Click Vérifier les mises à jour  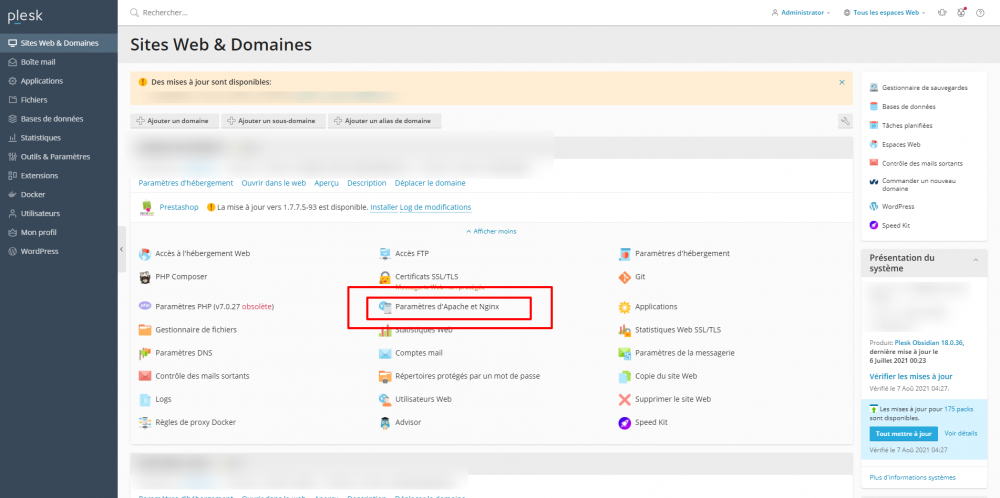point(911,376)
